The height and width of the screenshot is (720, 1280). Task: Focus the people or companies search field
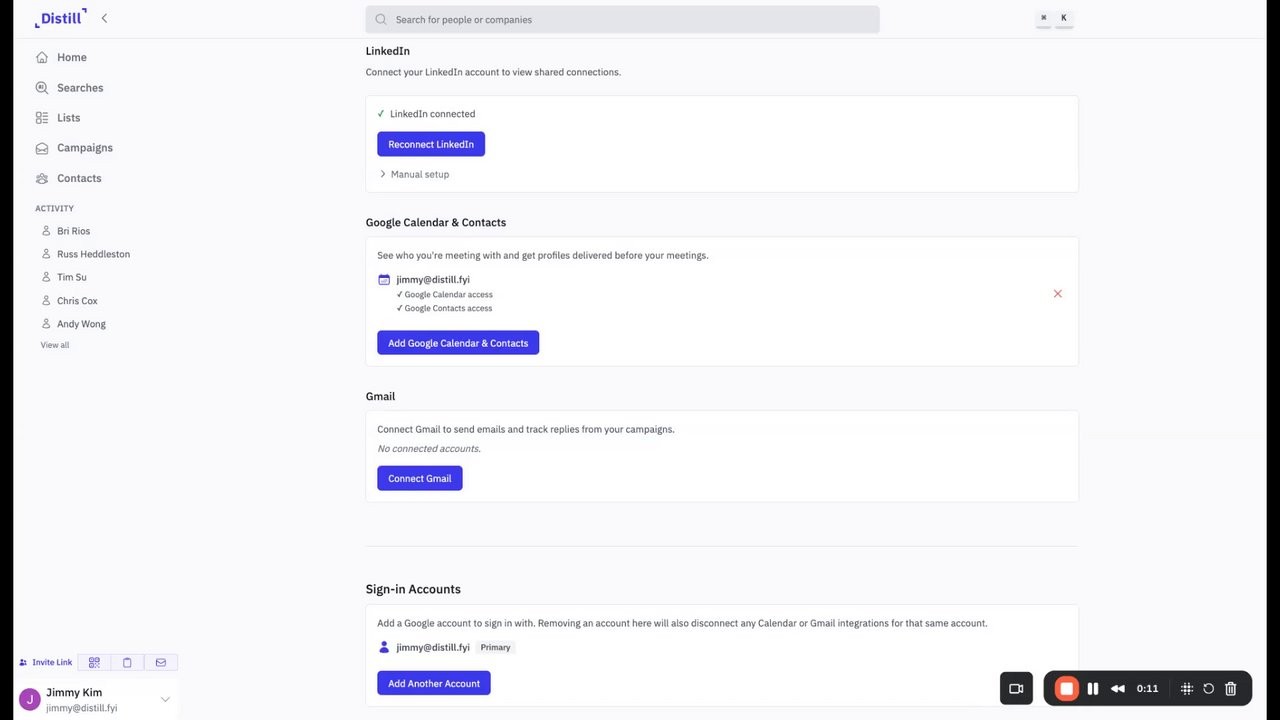tap(622, 19)
